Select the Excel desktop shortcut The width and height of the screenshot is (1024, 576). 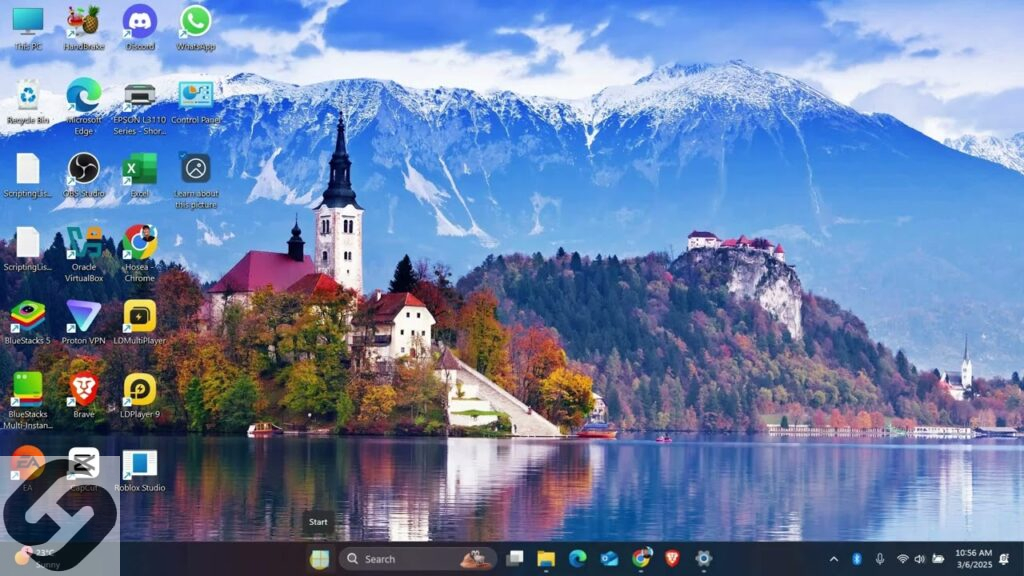coord(140,175)
